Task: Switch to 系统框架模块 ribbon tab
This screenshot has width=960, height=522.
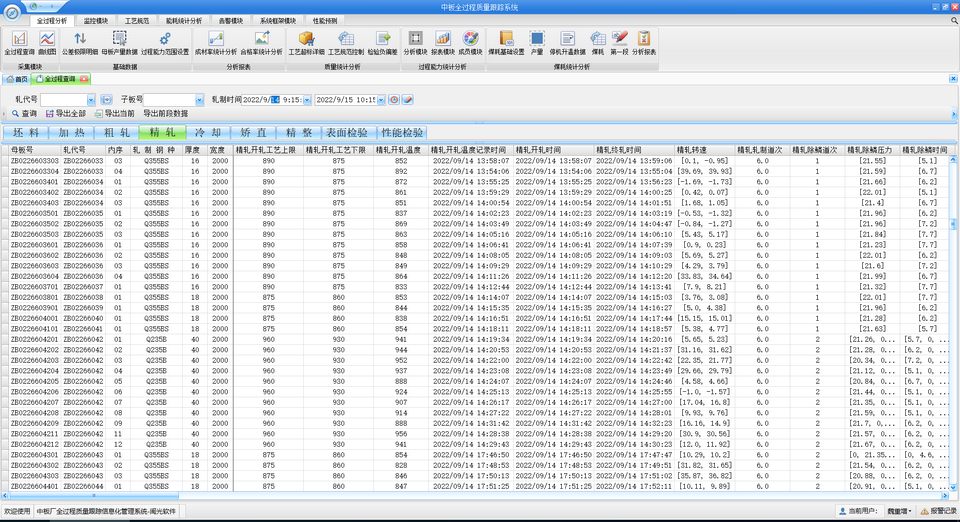Action: (277, 21)
